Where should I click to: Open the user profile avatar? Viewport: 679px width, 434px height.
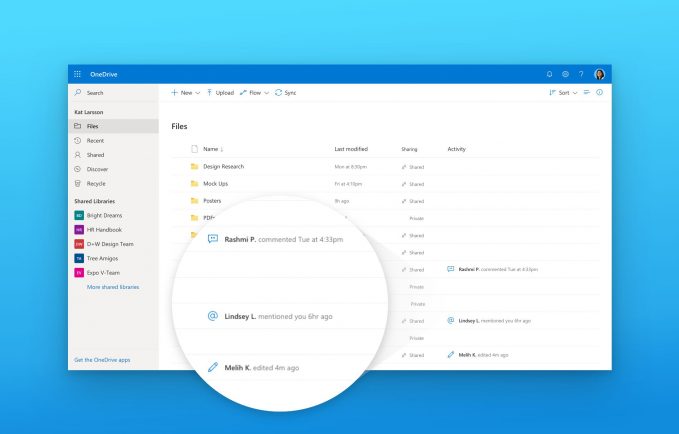599,74
